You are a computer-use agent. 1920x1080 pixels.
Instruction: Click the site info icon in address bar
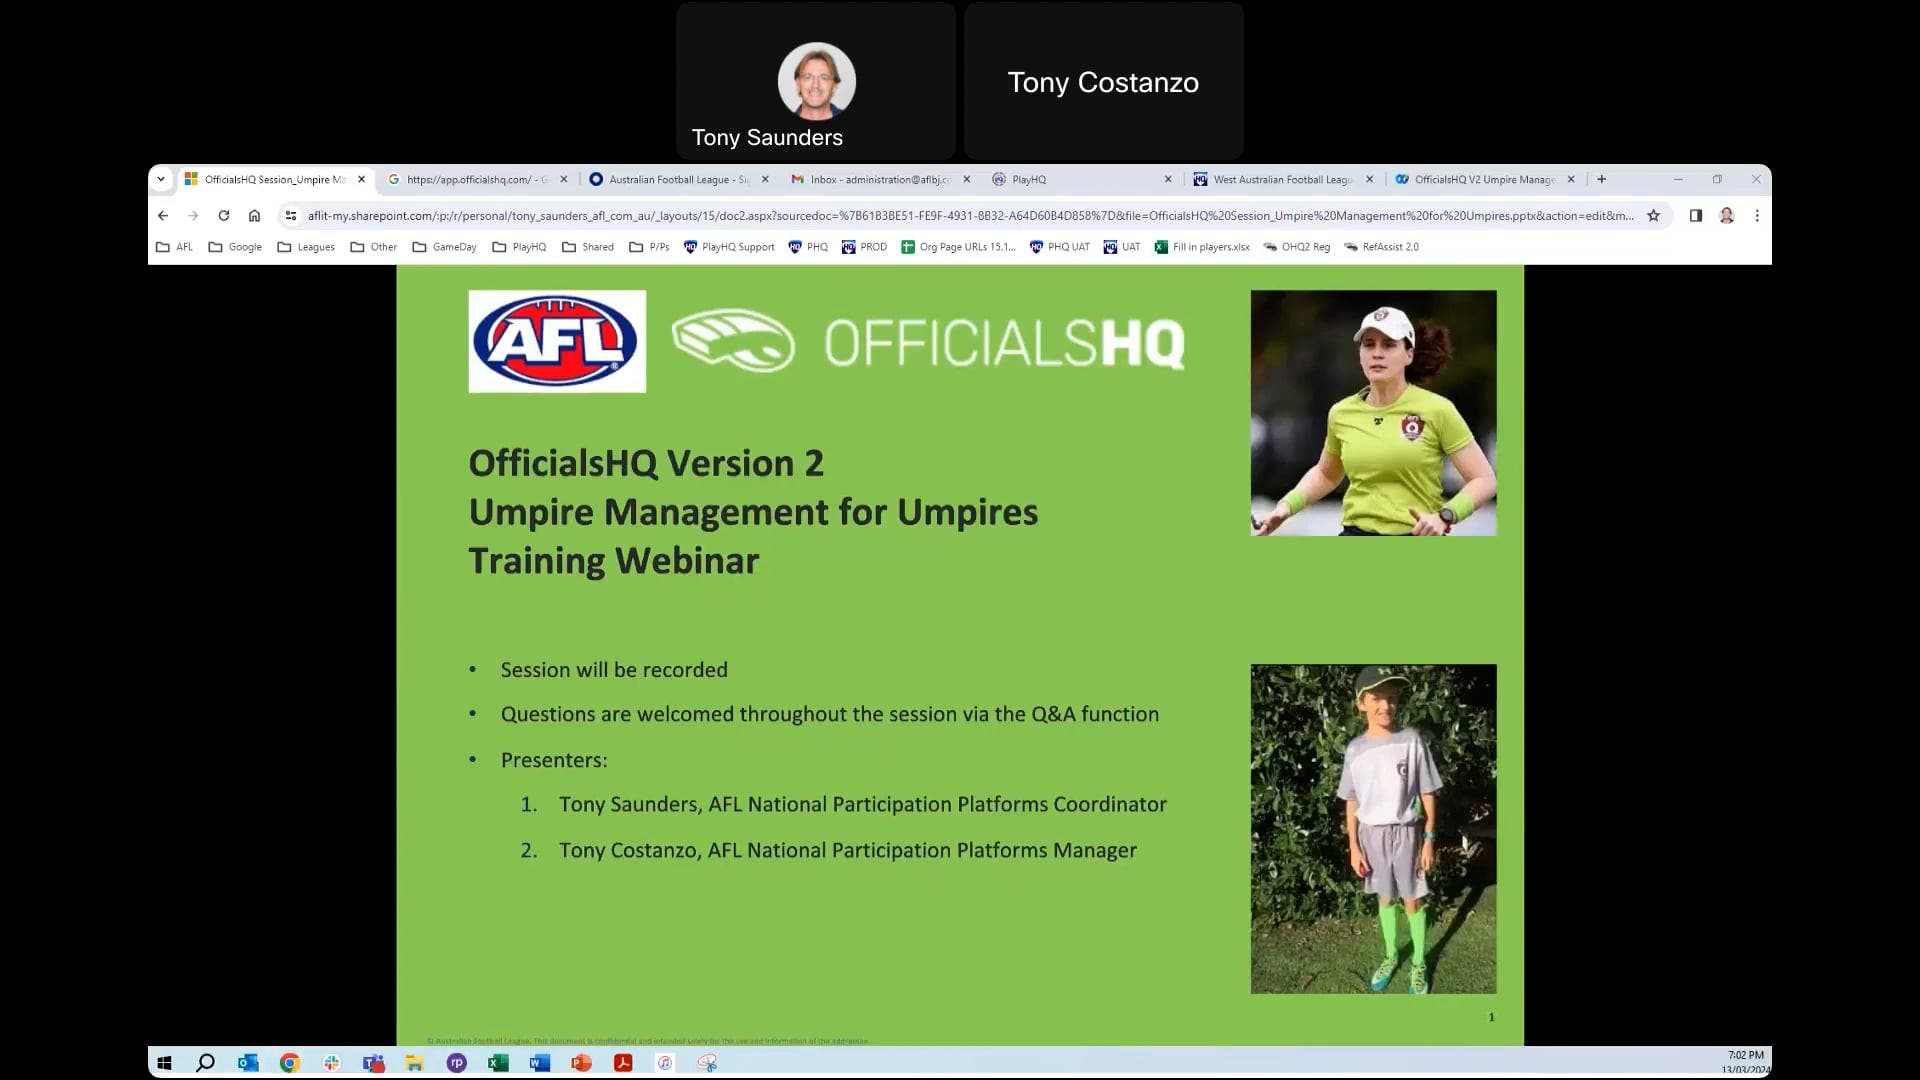pos(291,215)
